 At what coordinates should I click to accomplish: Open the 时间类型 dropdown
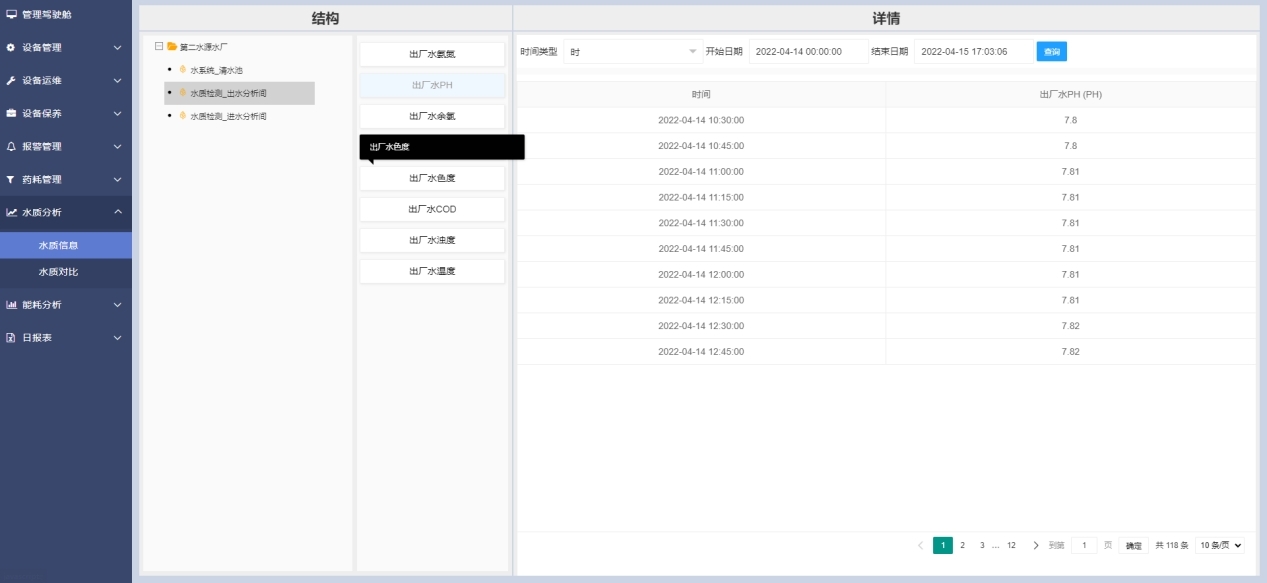(x=633, y=52)
